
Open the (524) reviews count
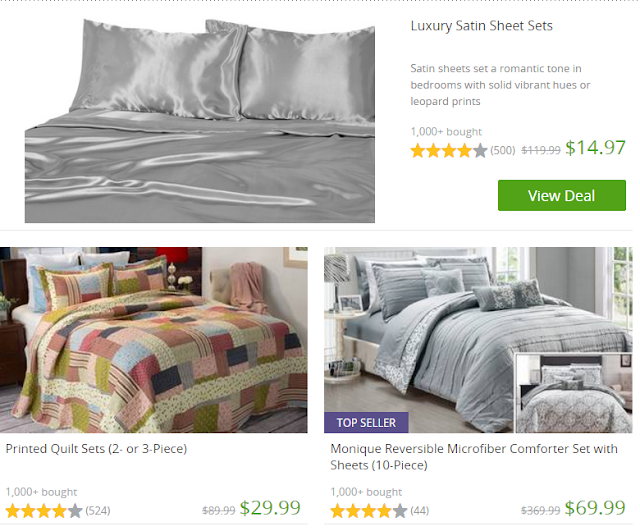[98, 511]
